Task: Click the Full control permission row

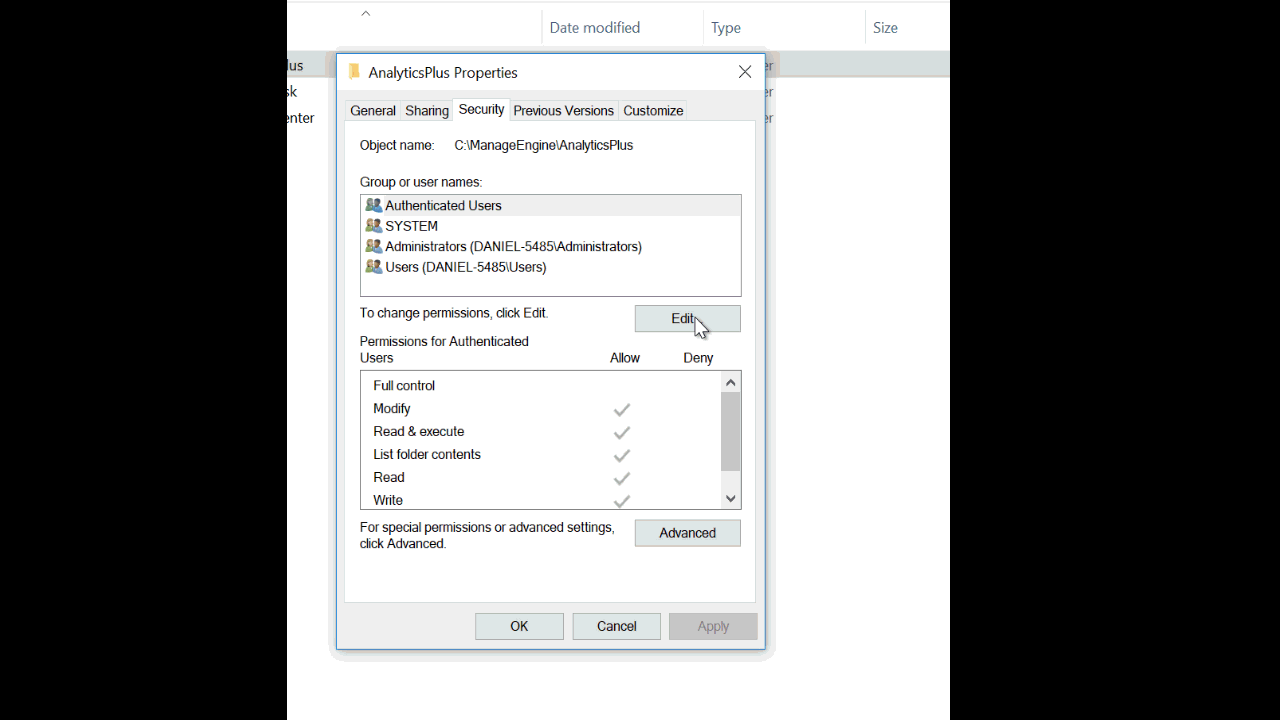Action: 540,386
